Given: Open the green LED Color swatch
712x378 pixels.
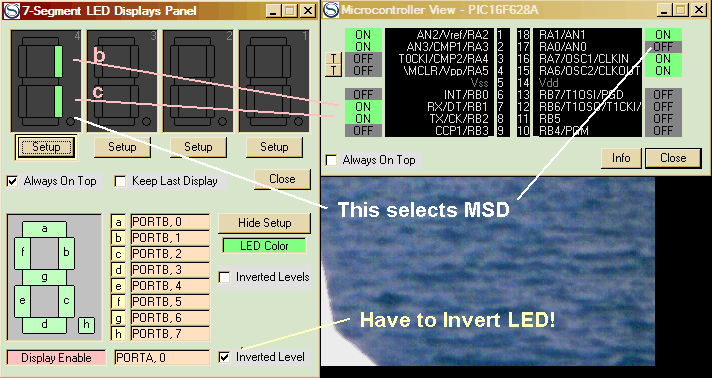Looking at the screenshot, I should coord(264,246).
